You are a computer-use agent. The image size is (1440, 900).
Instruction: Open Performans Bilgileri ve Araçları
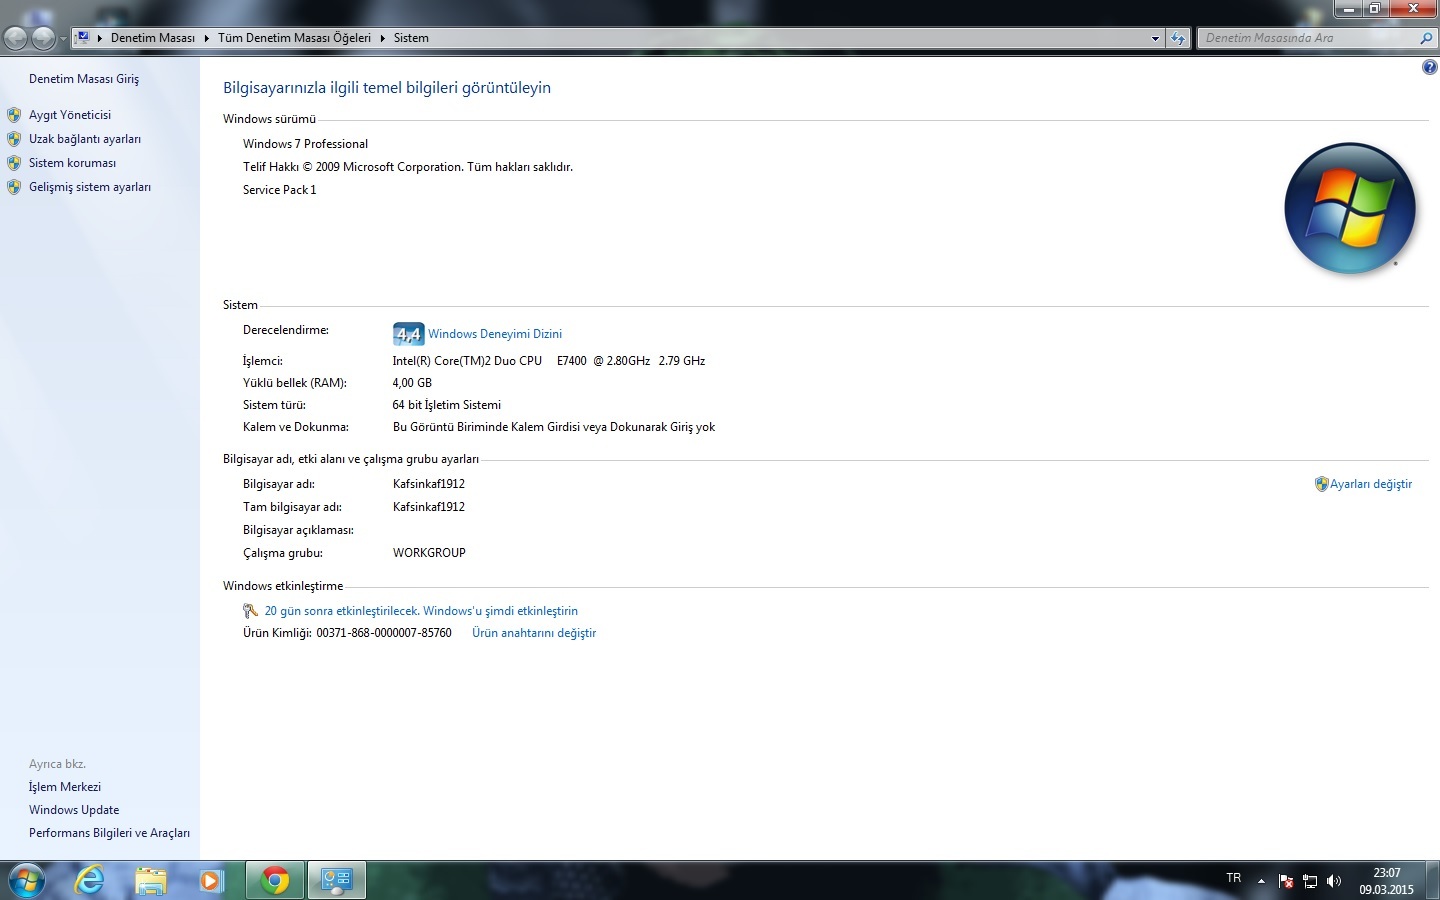point(109,833)
